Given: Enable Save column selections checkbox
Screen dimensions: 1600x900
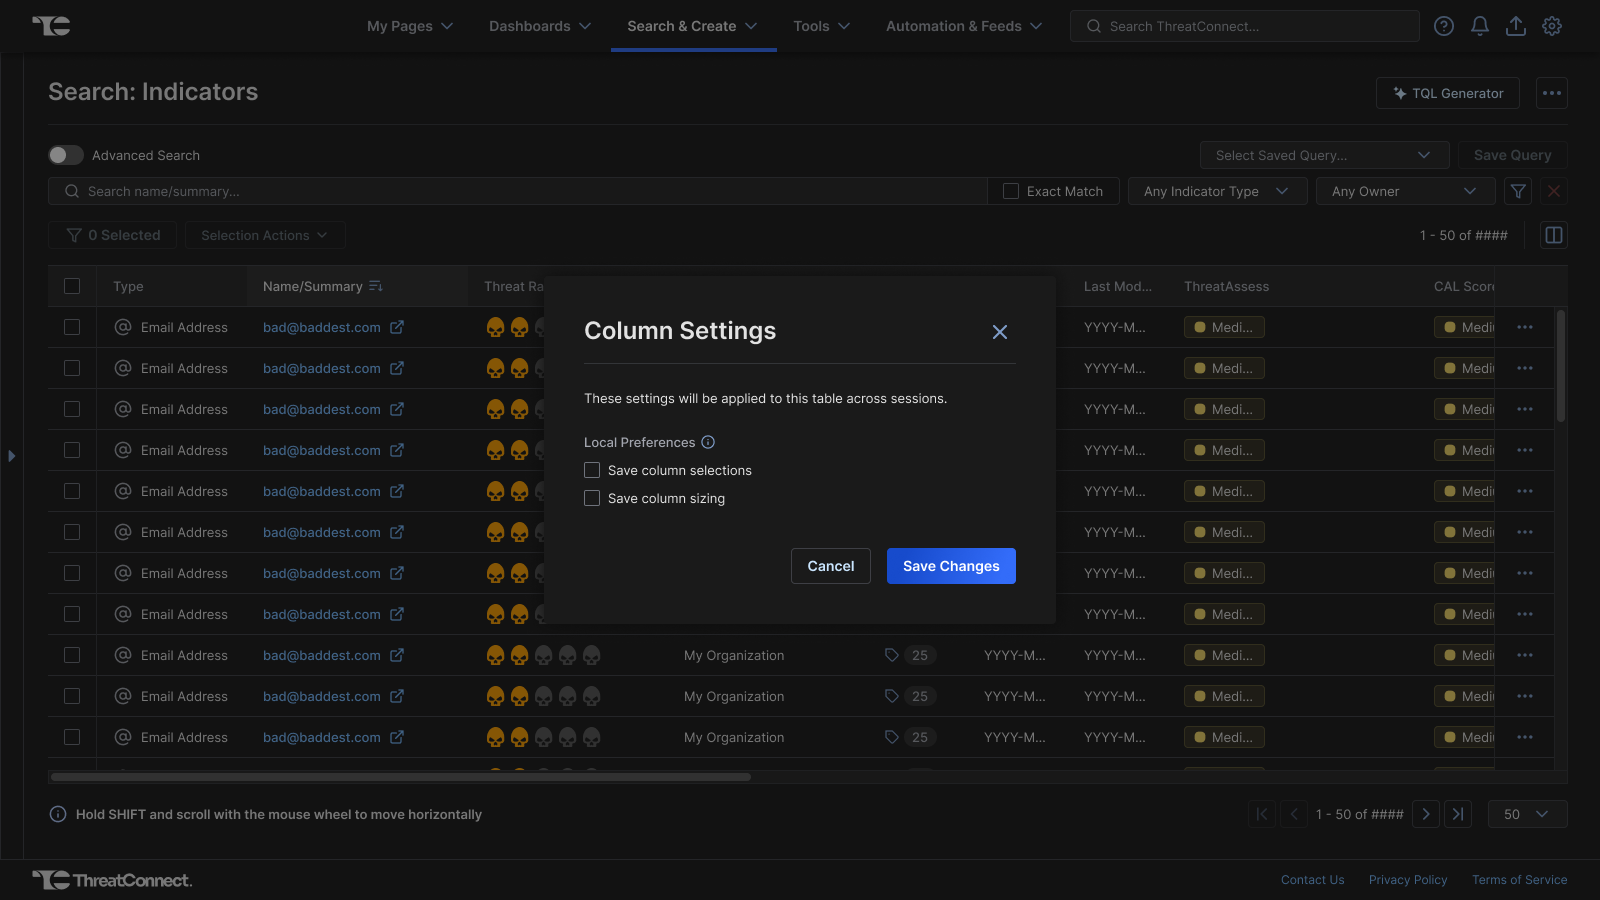Looking at the screenshot, I should (x=592, y=470).
